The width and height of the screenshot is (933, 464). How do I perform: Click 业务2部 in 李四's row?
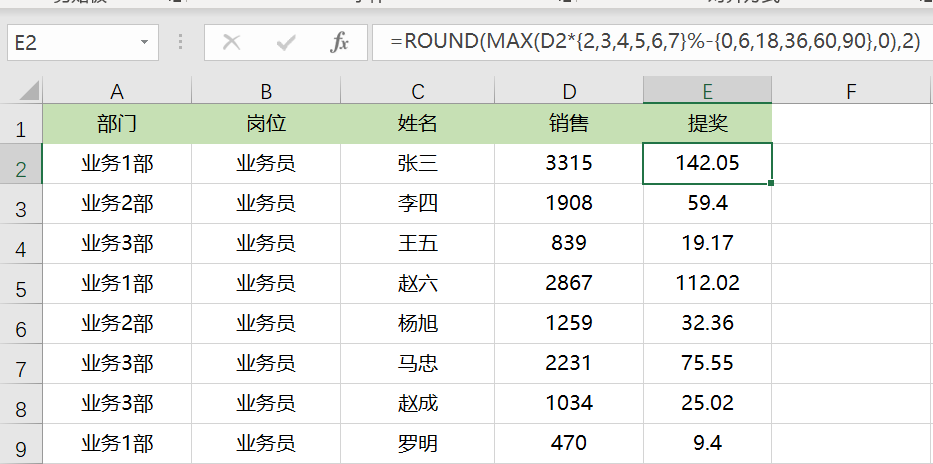point(117,203)
